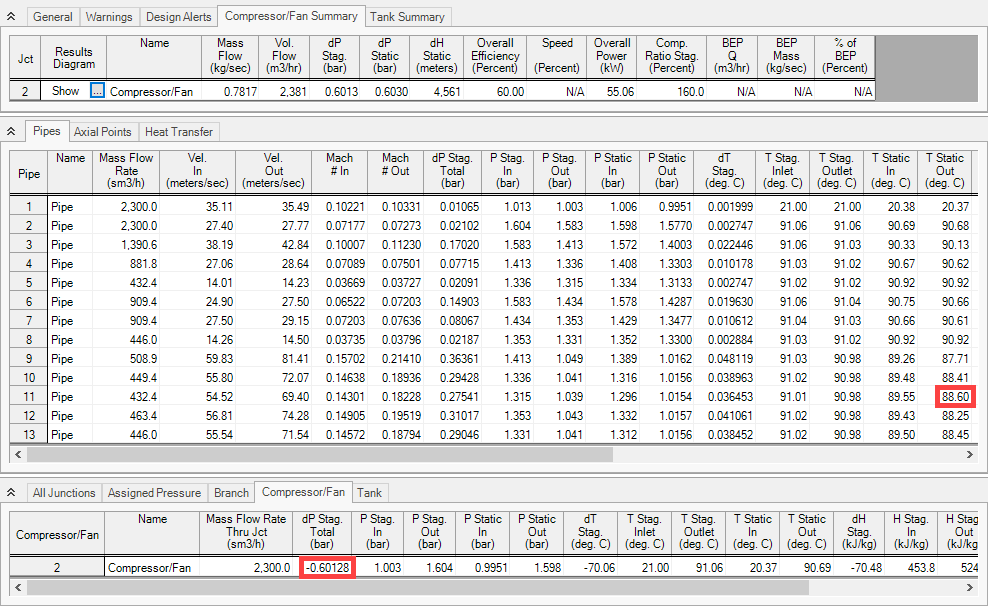Screen dimensions: 988x606
Task: Collapse the Compressor/Fan Summary panel chevron
Action: (10, 16)
